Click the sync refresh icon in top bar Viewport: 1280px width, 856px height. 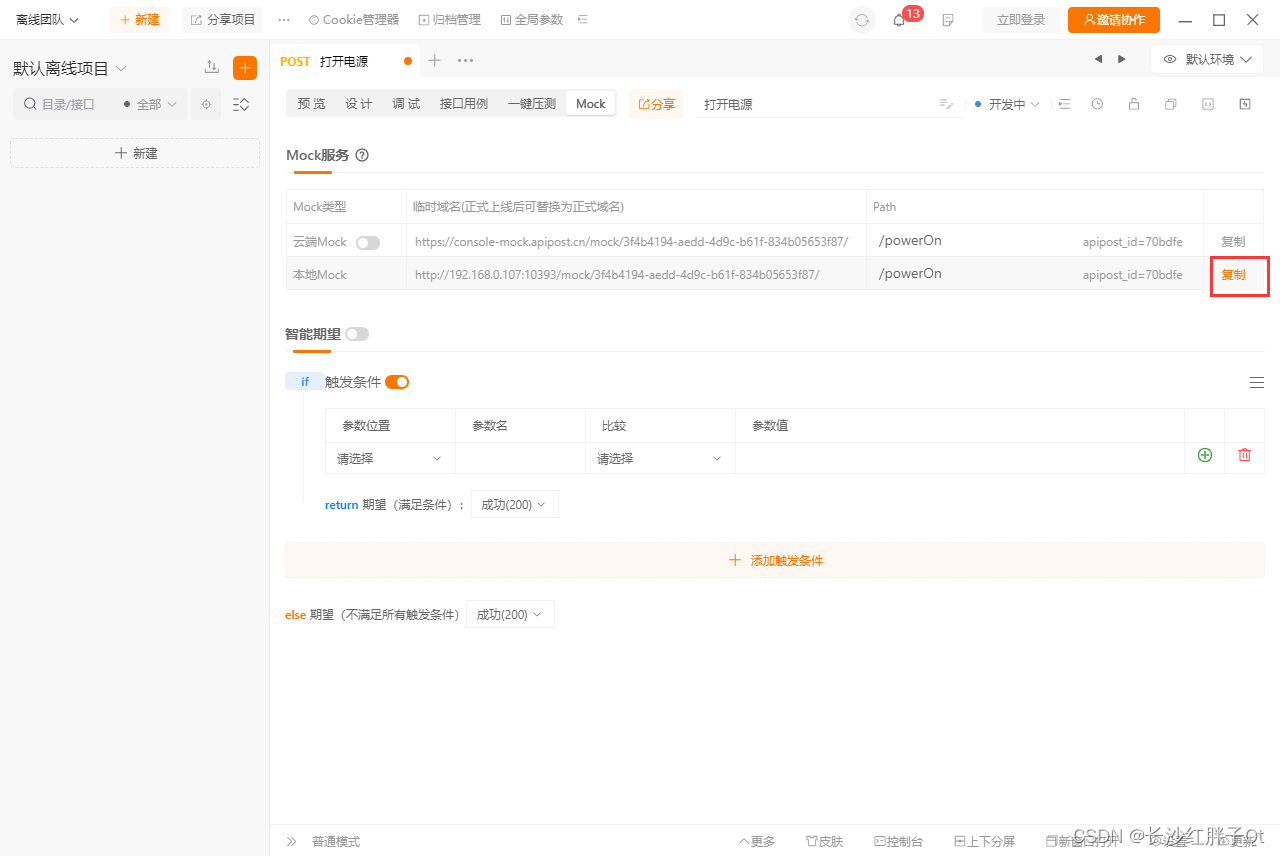[862, 20]
